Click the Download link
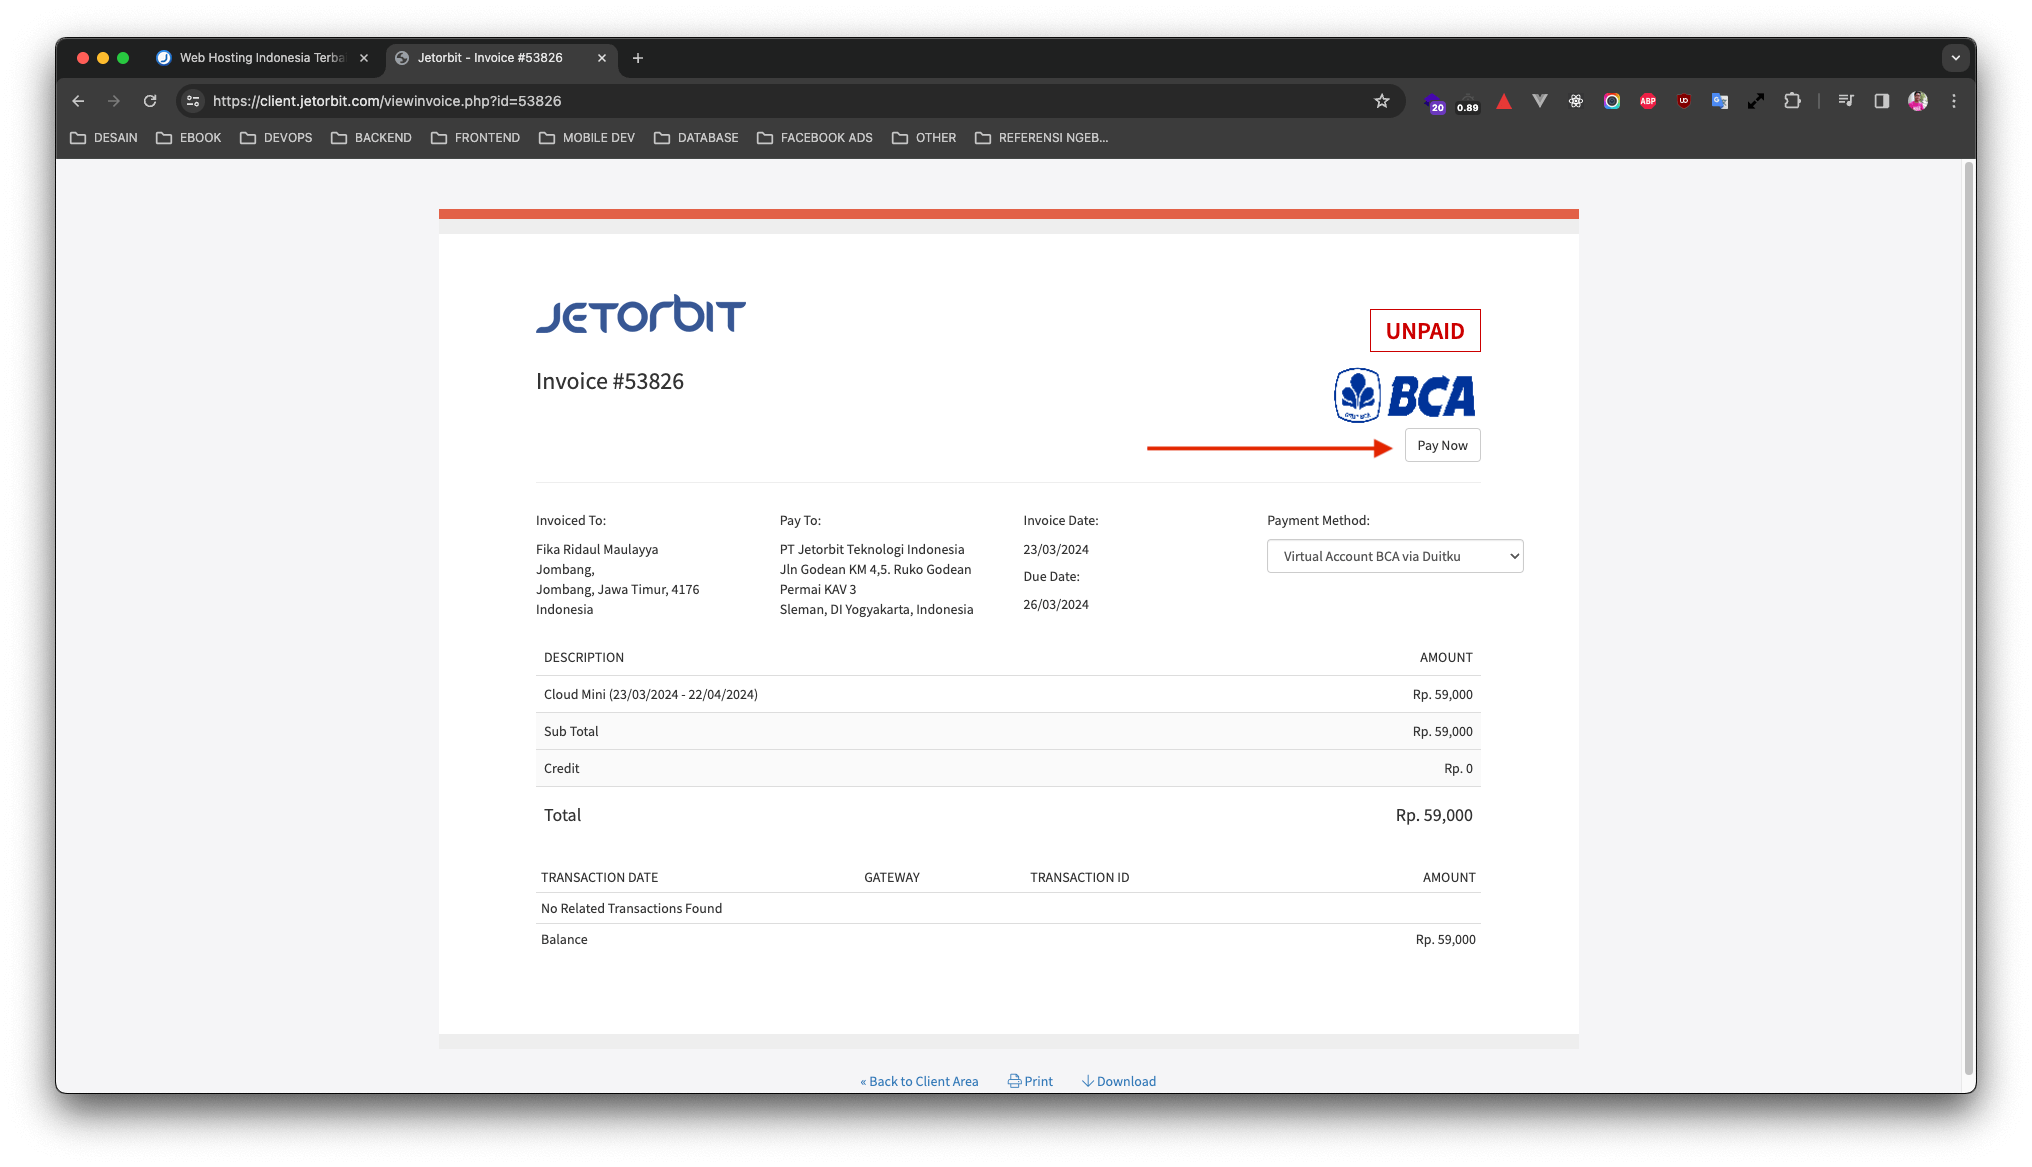This screenshot has width=2032, height=1167. click(x=1118, y=1081)
